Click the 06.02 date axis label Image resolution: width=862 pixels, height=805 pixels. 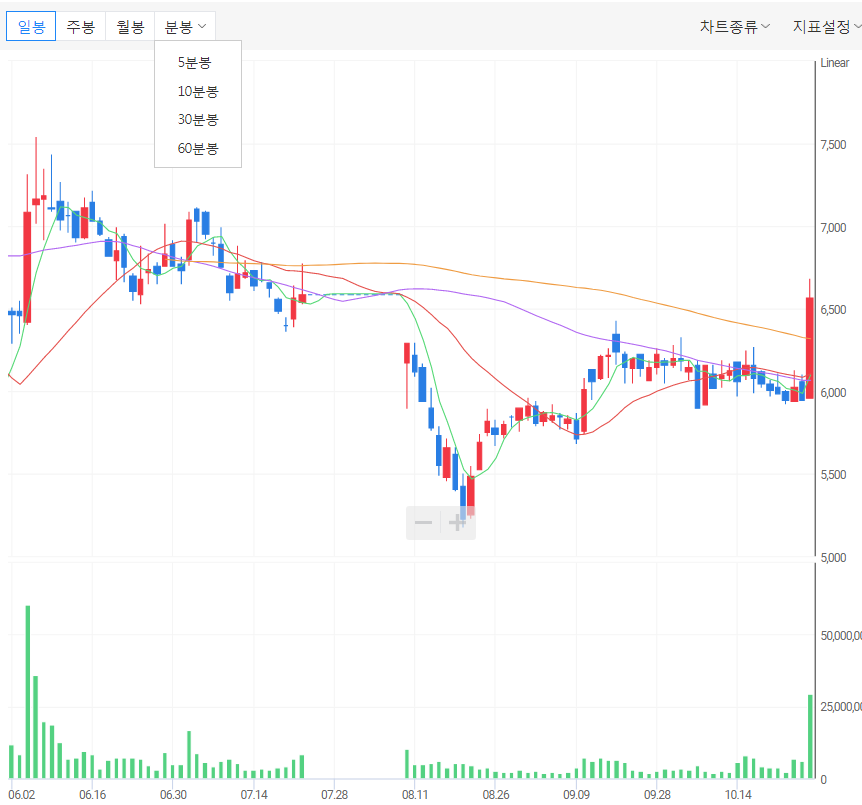pos(21,795)
